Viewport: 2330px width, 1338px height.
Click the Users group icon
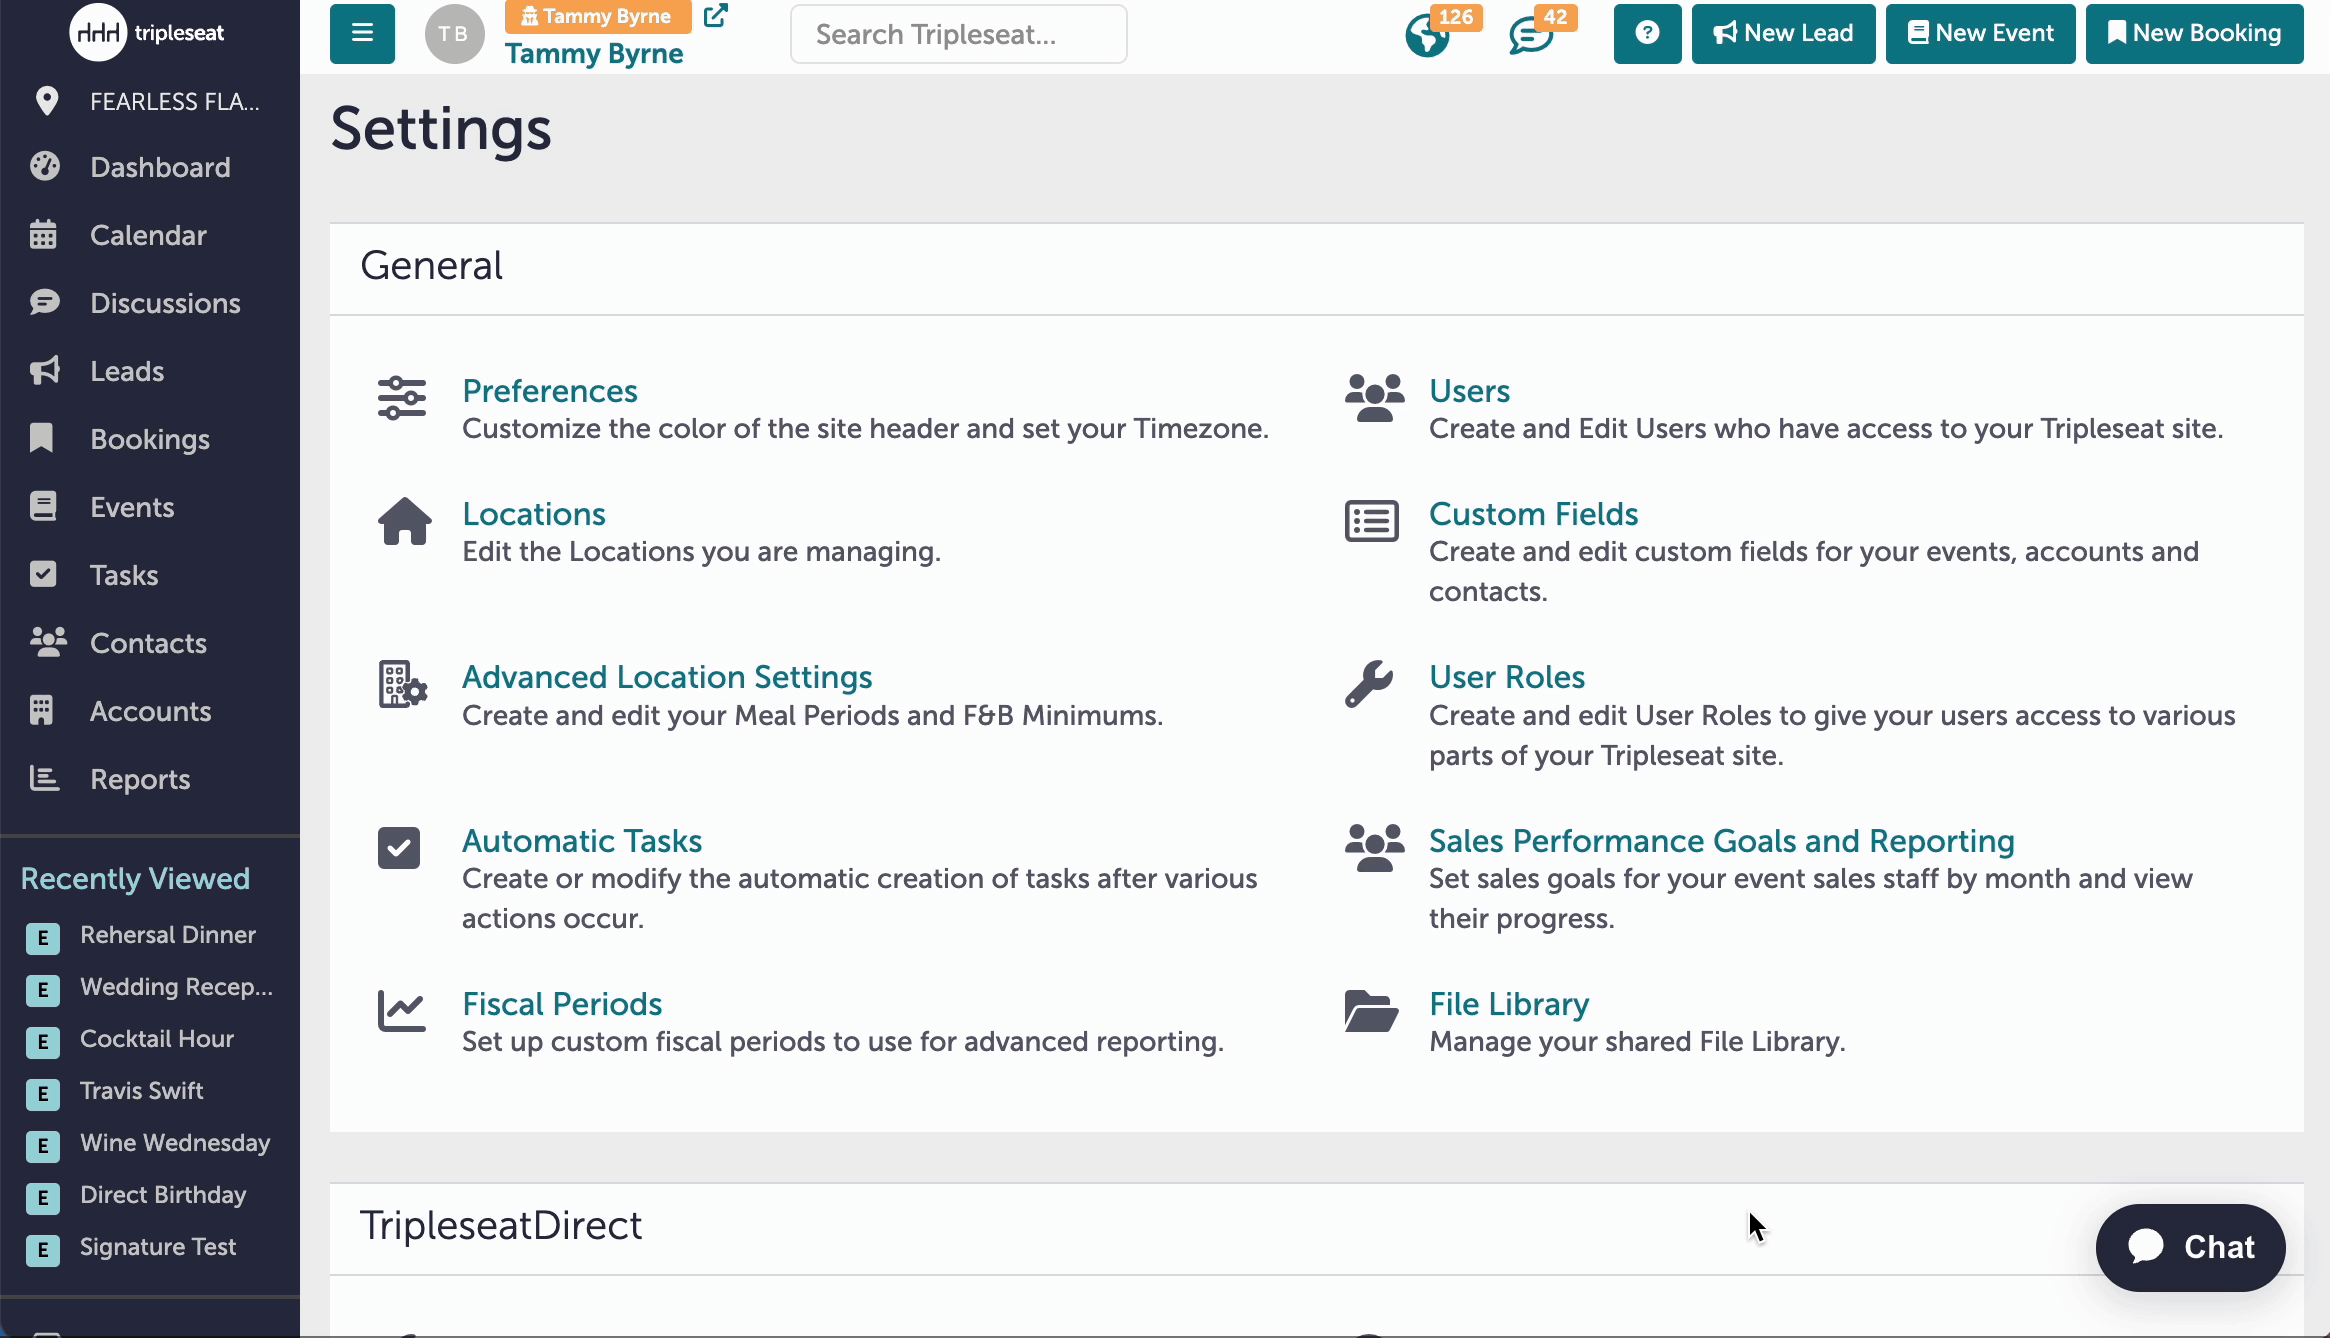(1374, 398)
